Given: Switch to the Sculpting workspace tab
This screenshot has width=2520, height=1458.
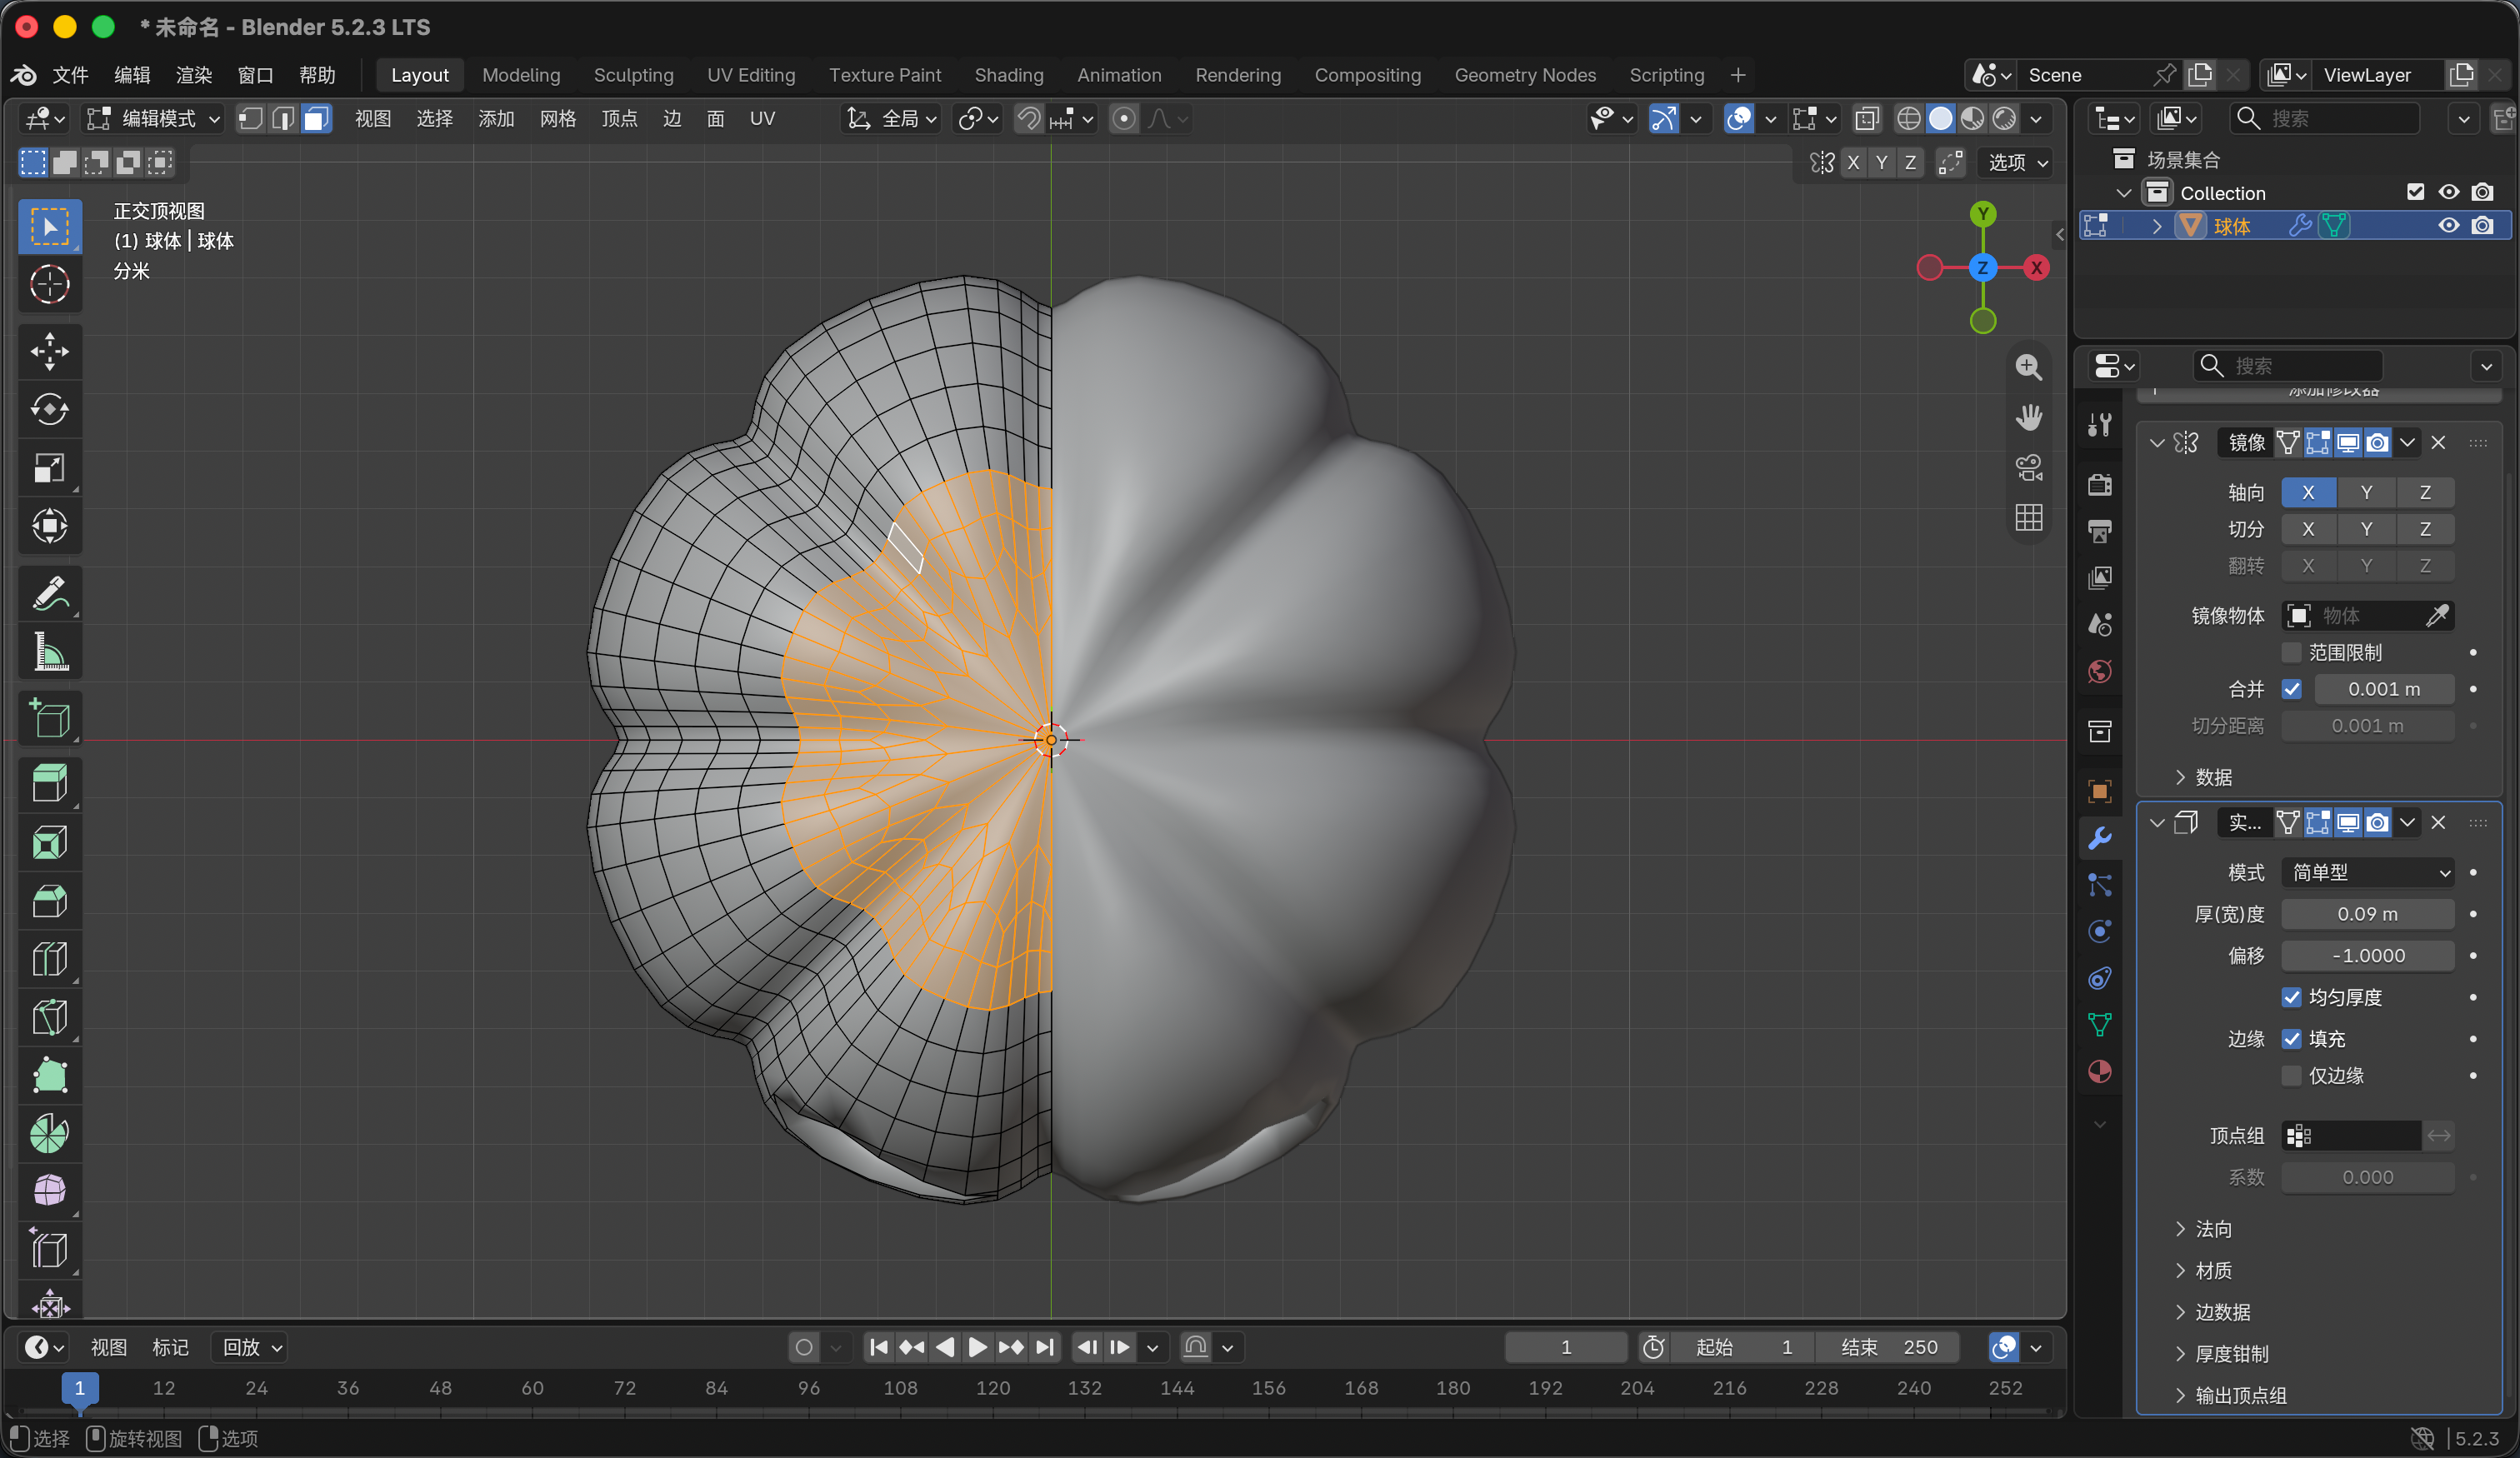Looking at the screenshot, I should pyautogui.click(x=633, y=75).
